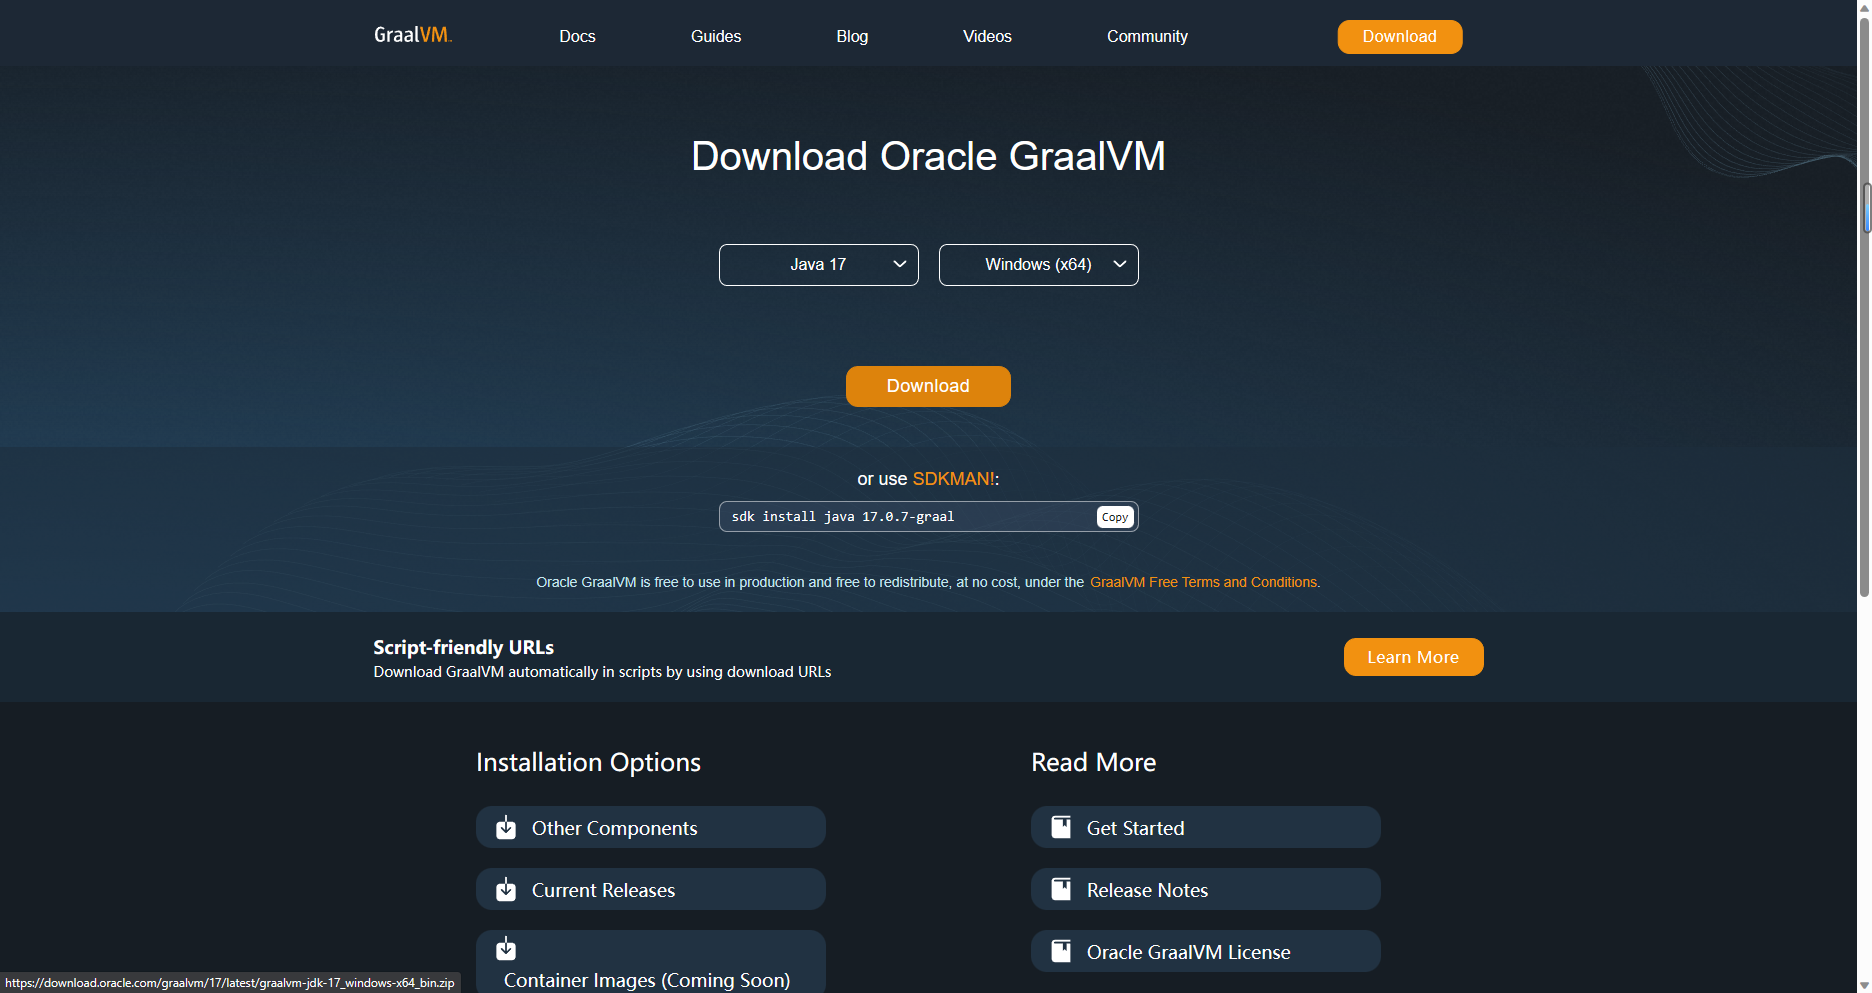This screenshot has width=1872, height=993.
Task: Click book icon beside Release Notes
Action: [1061, 889]
